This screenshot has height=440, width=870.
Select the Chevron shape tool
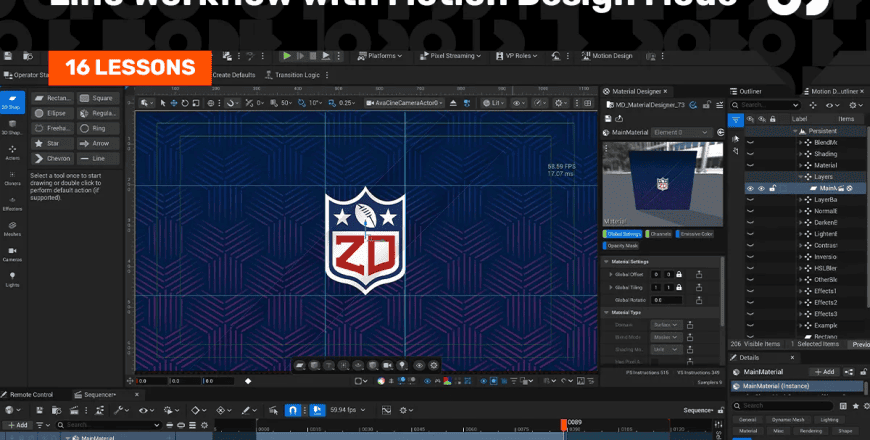[53, 158]
